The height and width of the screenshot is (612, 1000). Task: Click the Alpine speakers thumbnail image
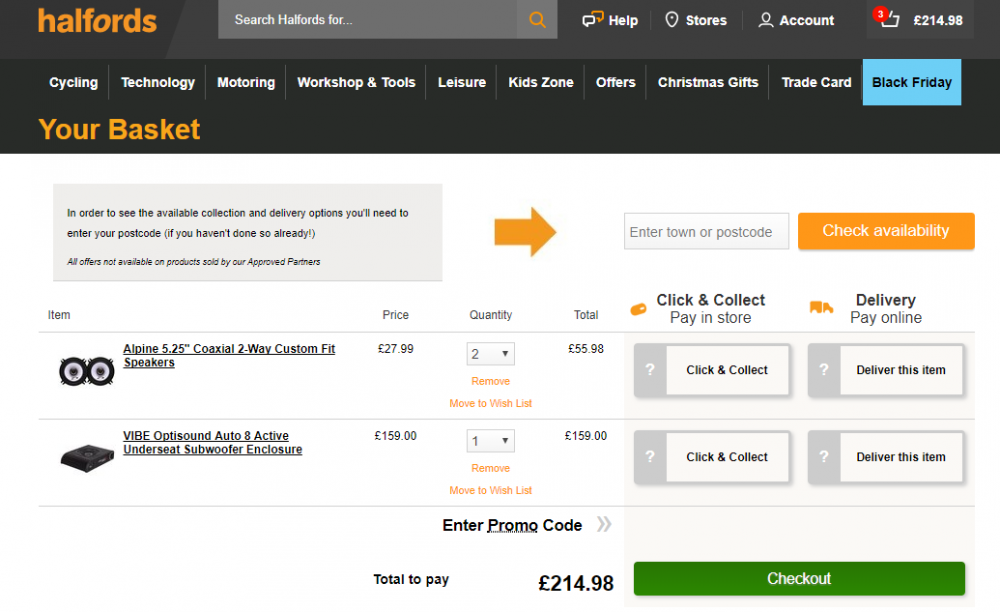[86, 371]
